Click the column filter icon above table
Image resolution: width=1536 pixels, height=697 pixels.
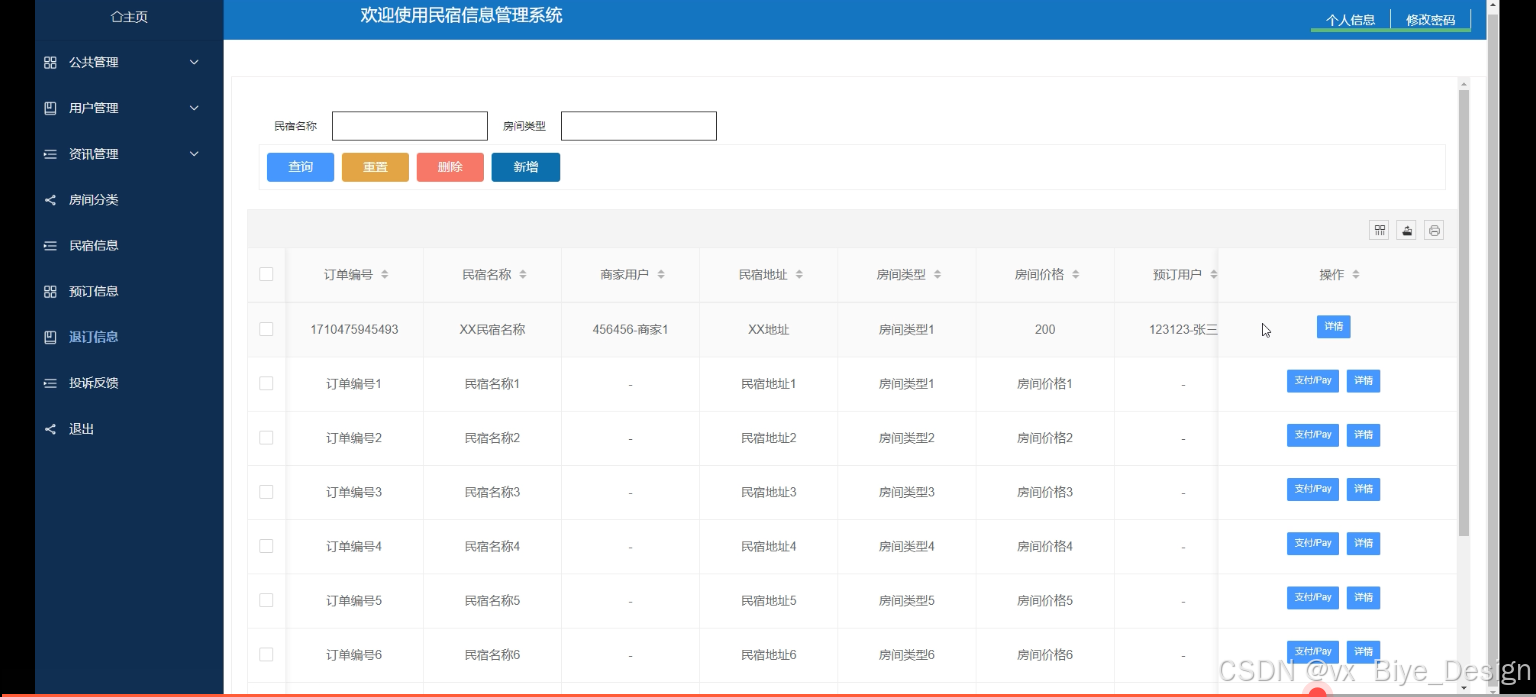[x=1380, y=230]
